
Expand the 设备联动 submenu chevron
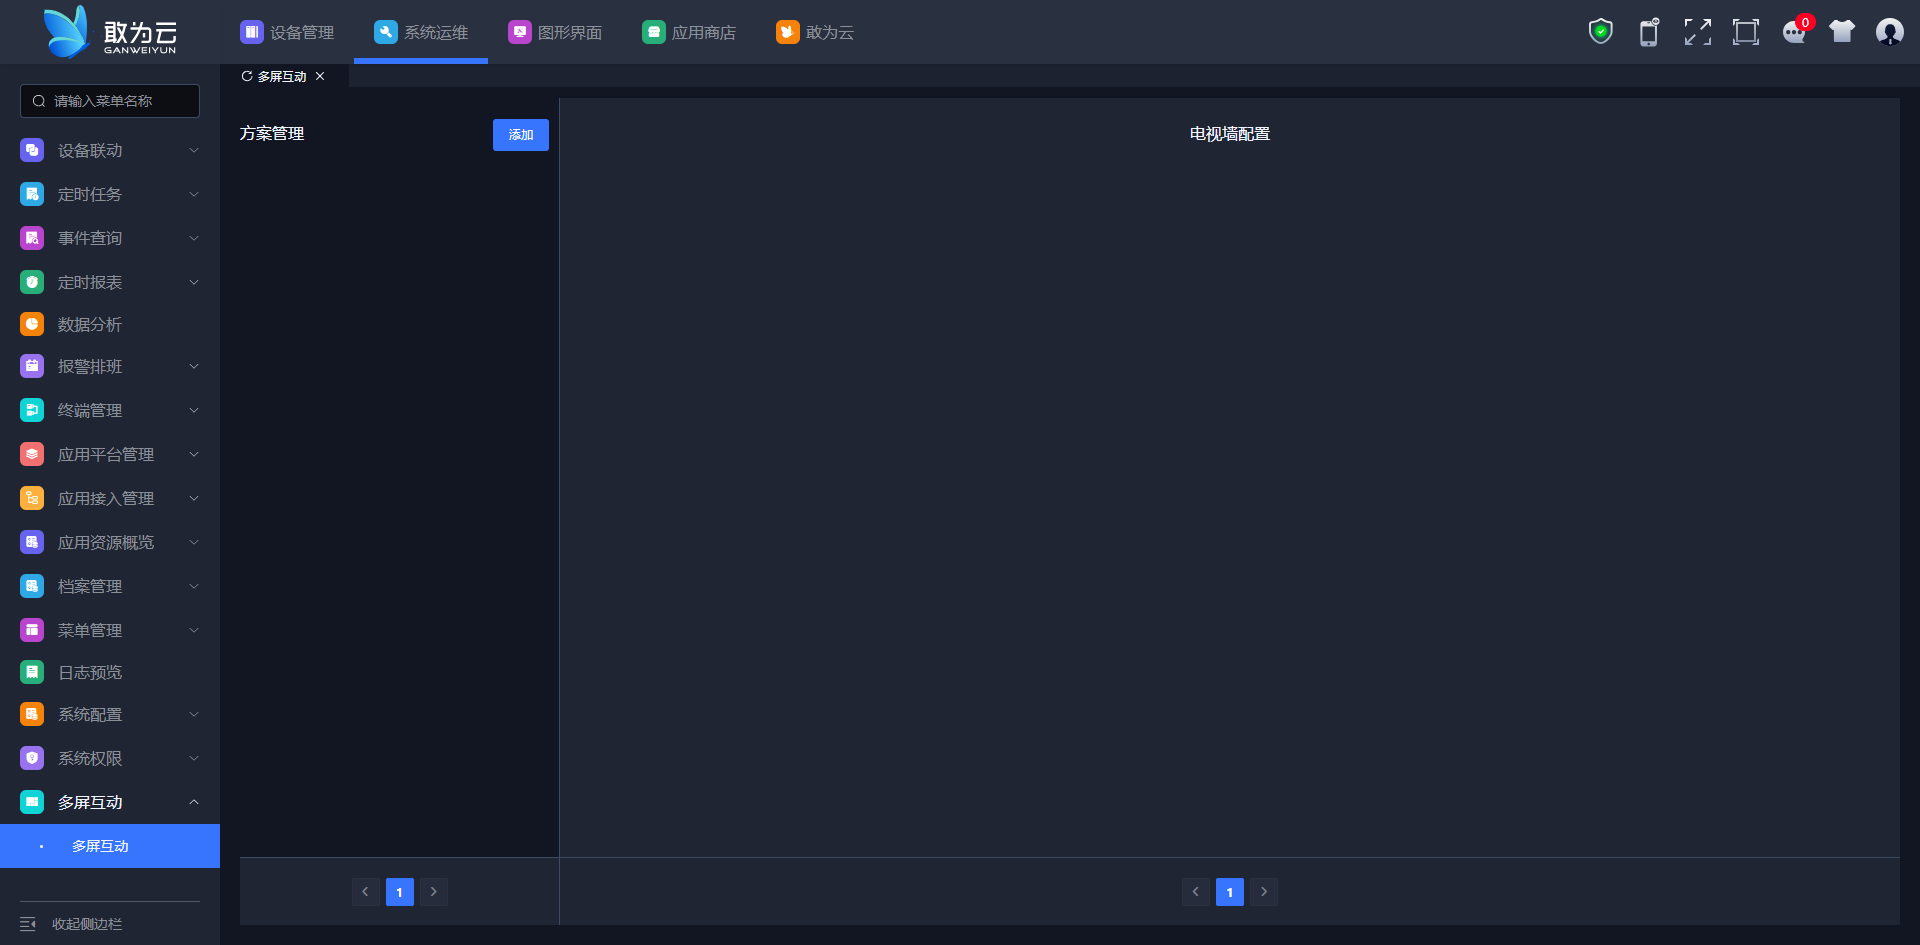(194, 150)
